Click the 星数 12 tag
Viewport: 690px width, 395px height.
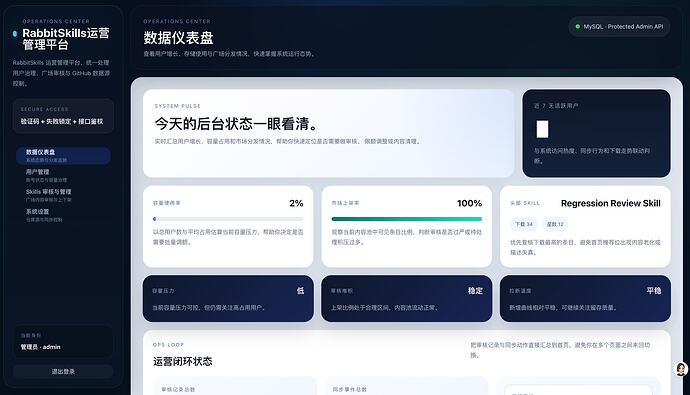click(x=555, y=224)
